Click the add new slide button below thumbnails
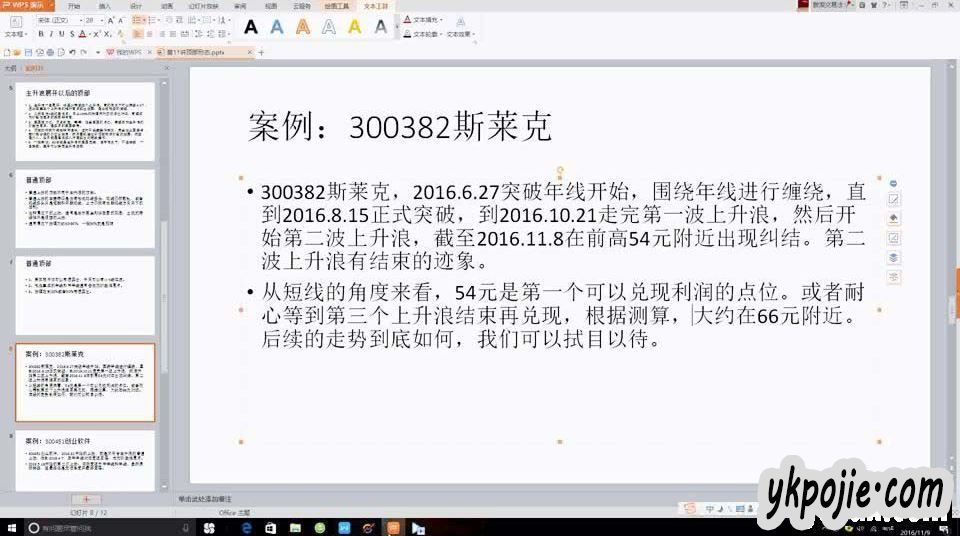The image size is (960, 536). coord(86,498)
